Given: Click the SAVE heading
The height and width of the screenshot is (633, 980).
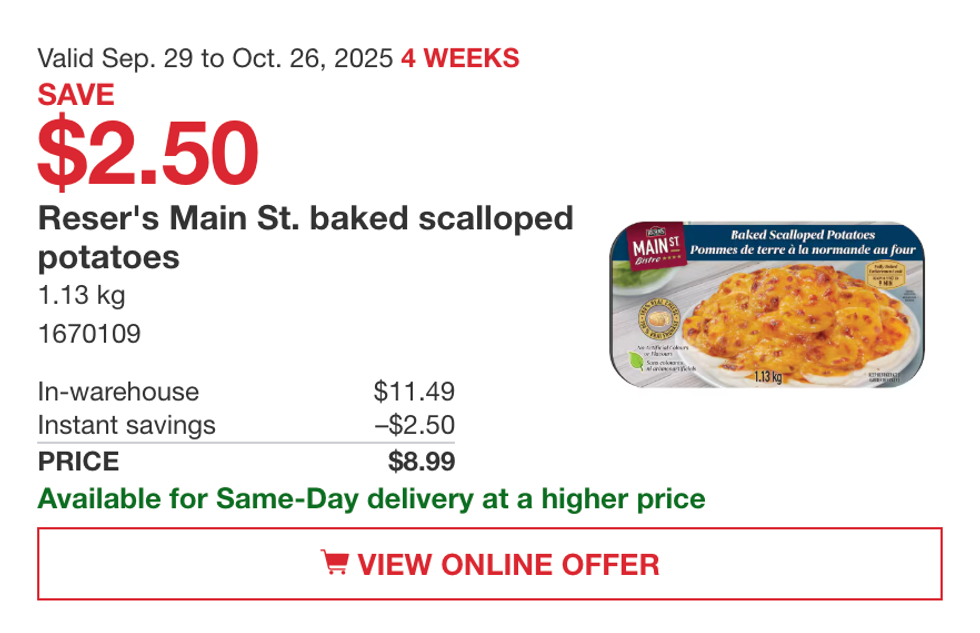Looking at the screenshot, I should (x=76, y=95).
